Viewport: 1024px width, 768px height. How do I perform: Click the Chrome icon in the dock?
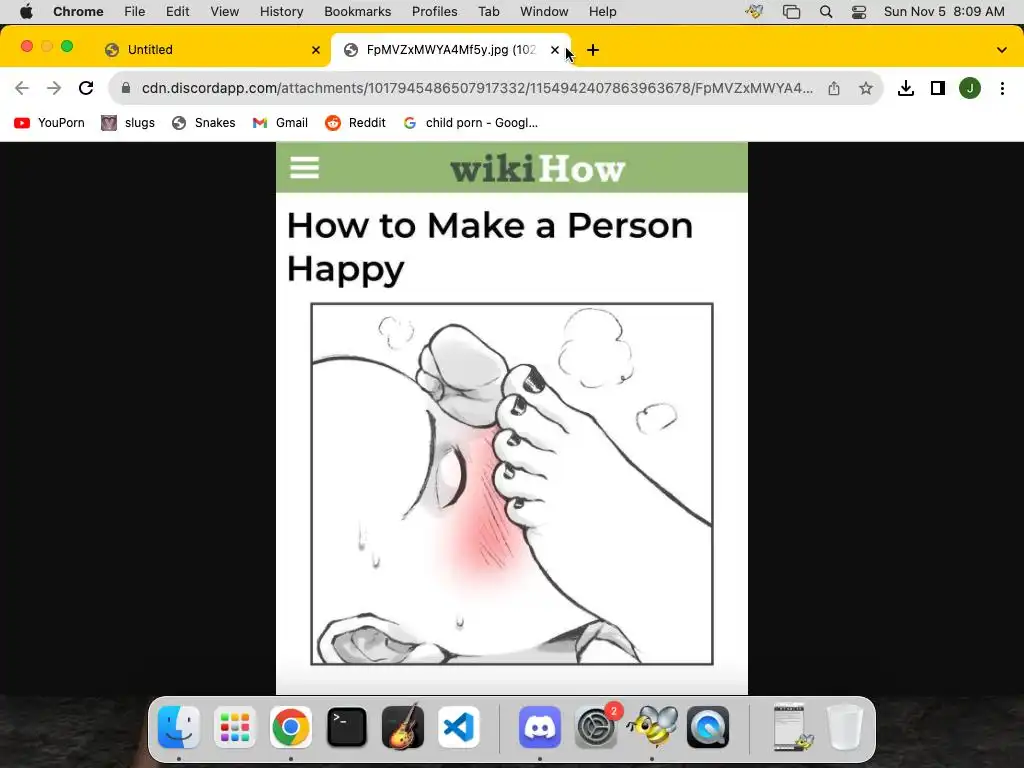[x=291, y=727]
